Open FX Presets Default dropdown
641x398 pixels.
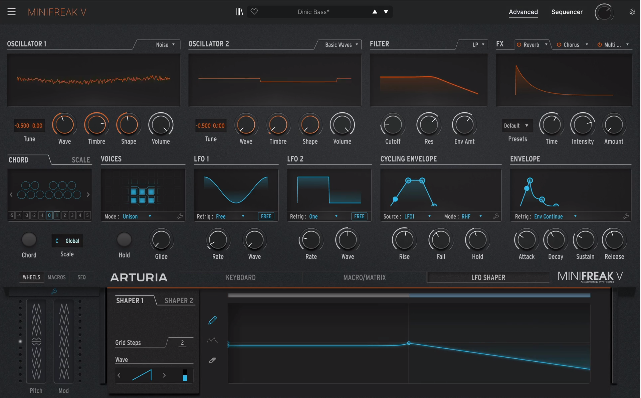(517, 125)
